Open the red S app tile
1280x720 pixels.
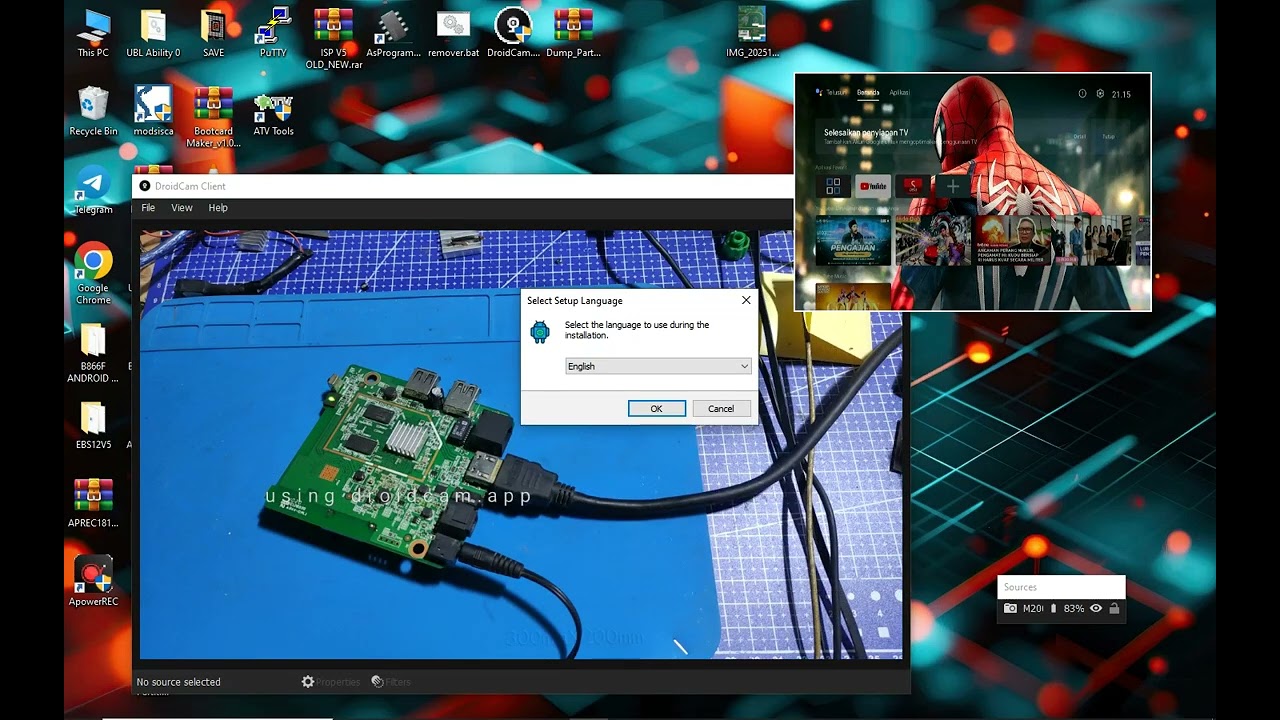pos(913,186)
